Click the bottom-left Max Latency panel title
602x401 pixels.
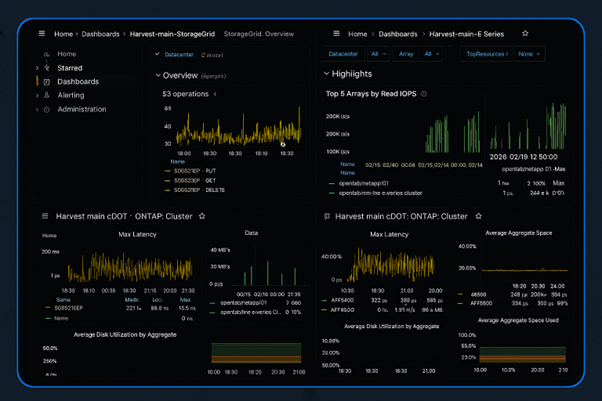click(137, 234)
